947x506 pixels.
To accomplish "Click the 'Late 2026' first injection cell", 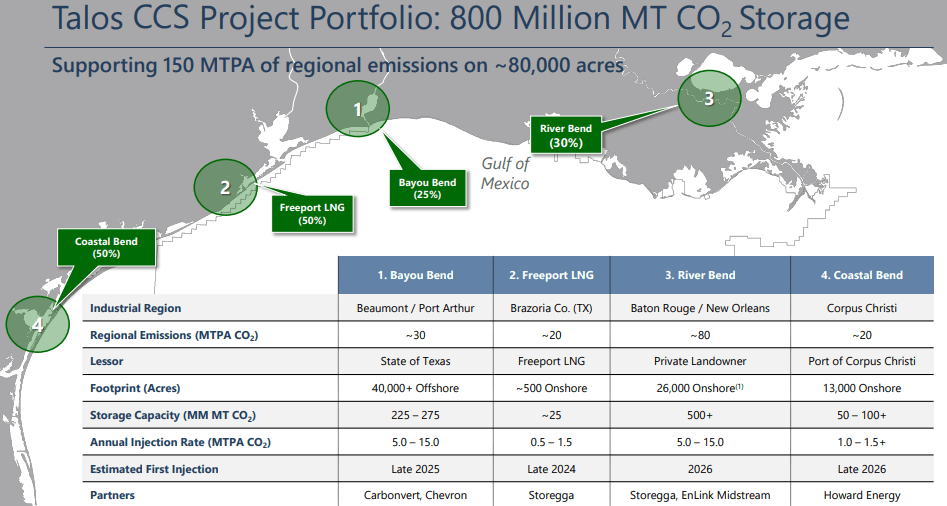I will pyautogui.click(x=862, y=469).
